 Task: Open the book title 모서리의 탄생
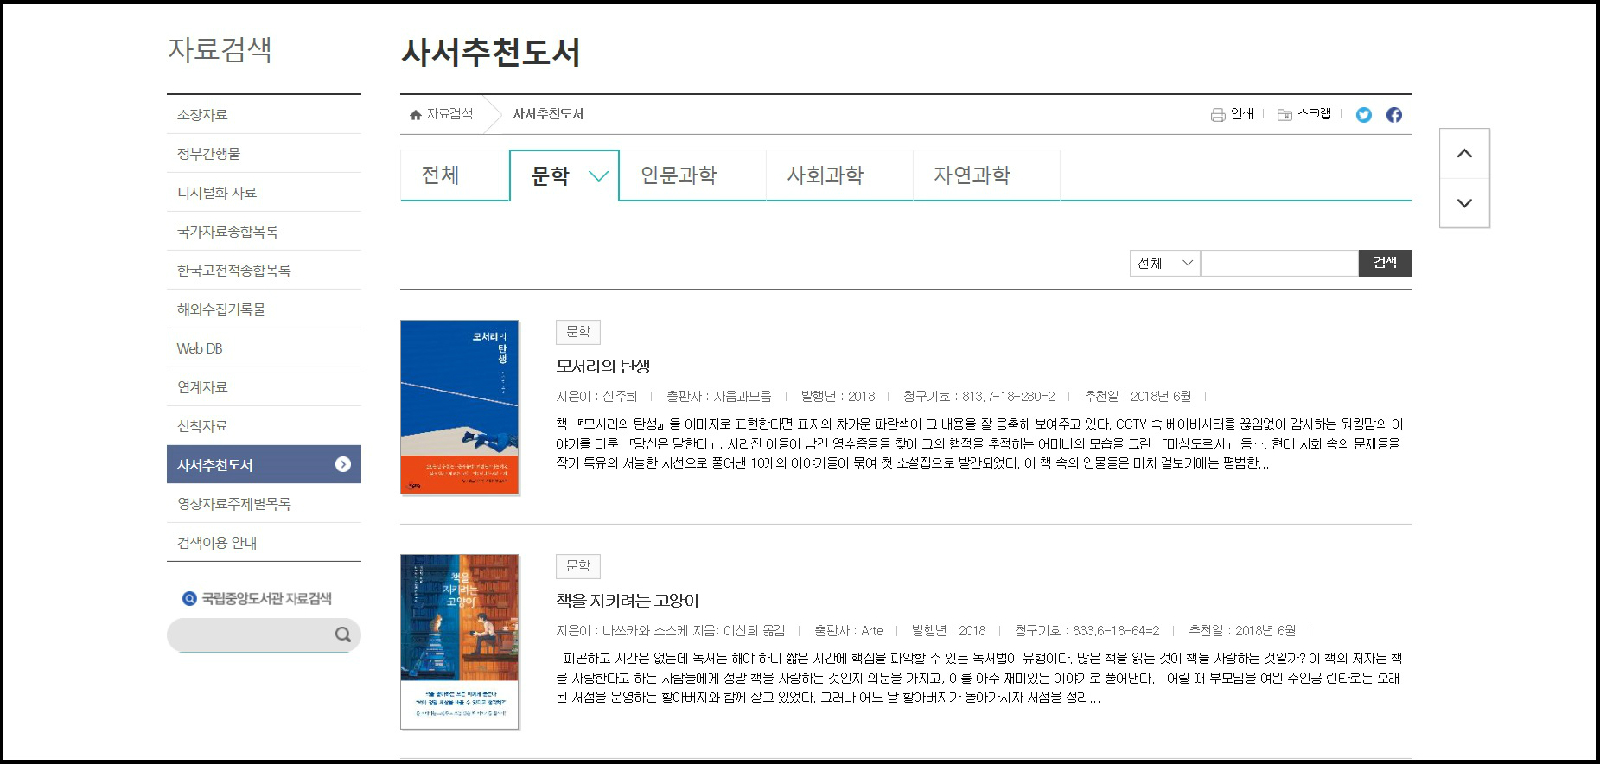point(603,367)
